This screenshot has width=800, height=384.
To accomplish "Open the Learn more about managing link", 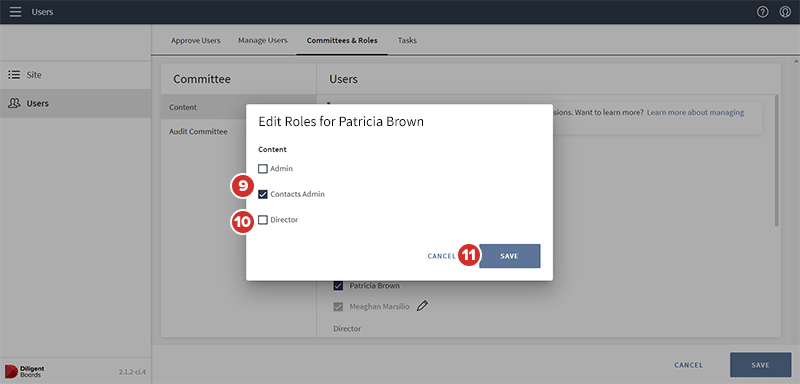I will click(x=695, y=112).
